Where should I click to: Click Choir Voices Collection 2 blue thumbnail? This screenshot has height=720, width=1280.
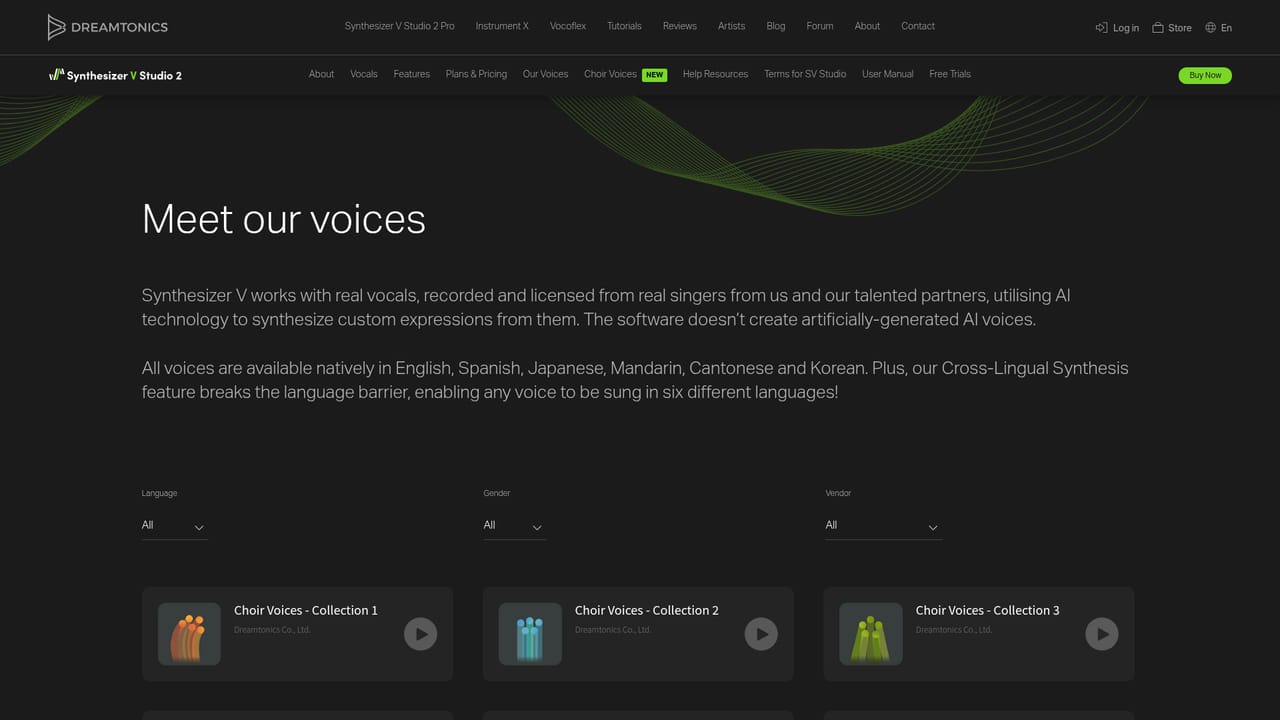coord(530,634)
